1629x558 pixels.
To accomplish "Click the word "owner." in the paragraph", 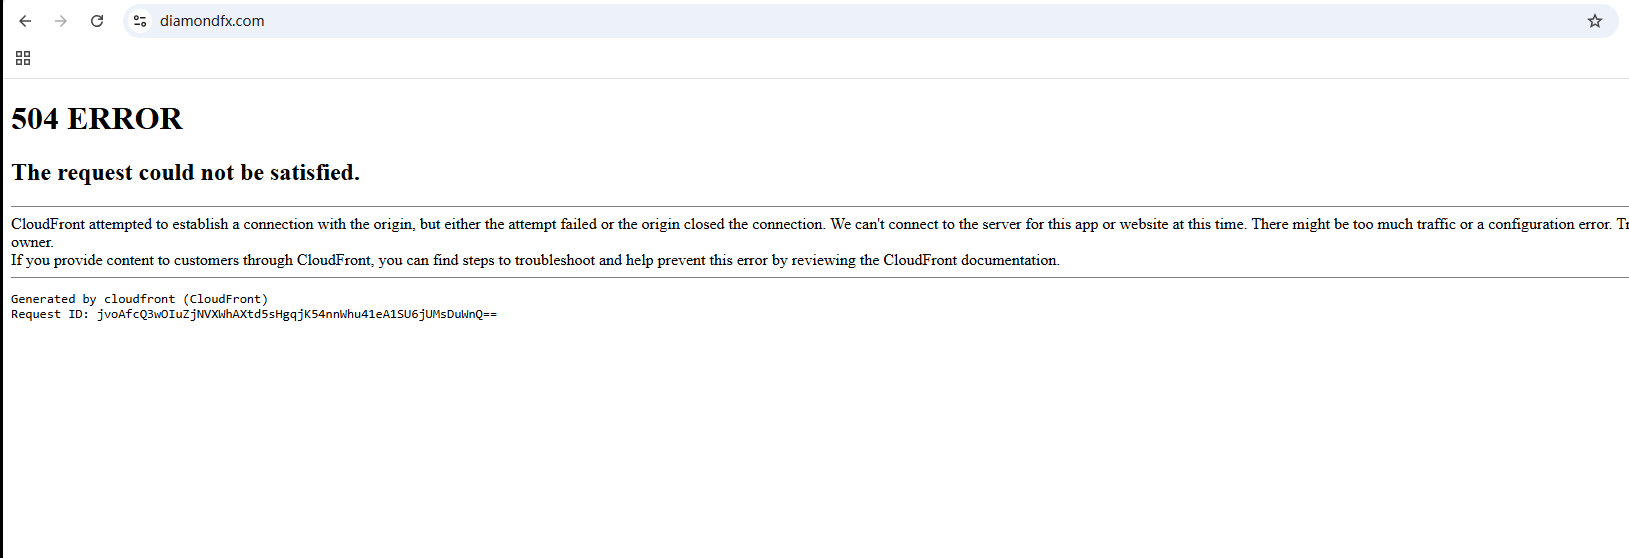I will click(32, 243).
